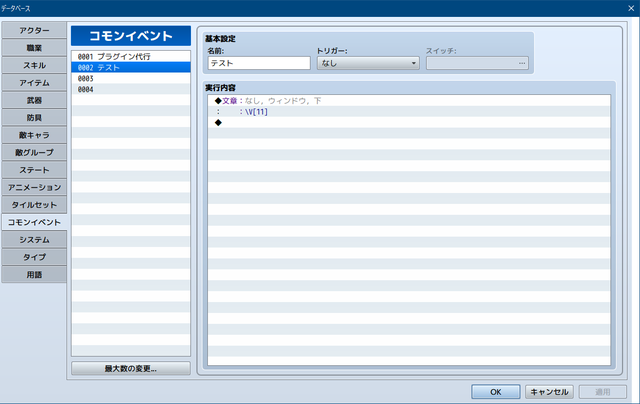Select the 文章 command line
This screenshot has height=404, width=640.
[409, 101]
